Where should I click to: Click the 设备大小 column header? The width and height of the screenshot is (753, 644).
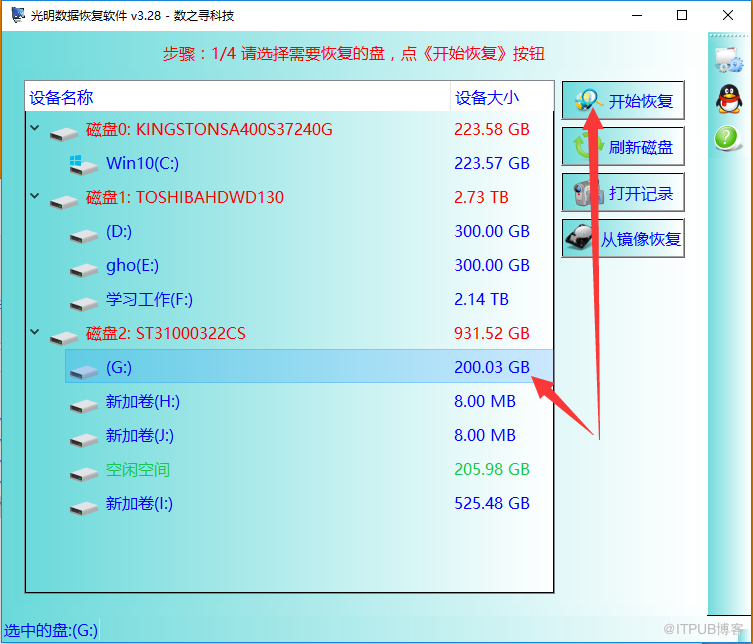(x=502, y=97)
